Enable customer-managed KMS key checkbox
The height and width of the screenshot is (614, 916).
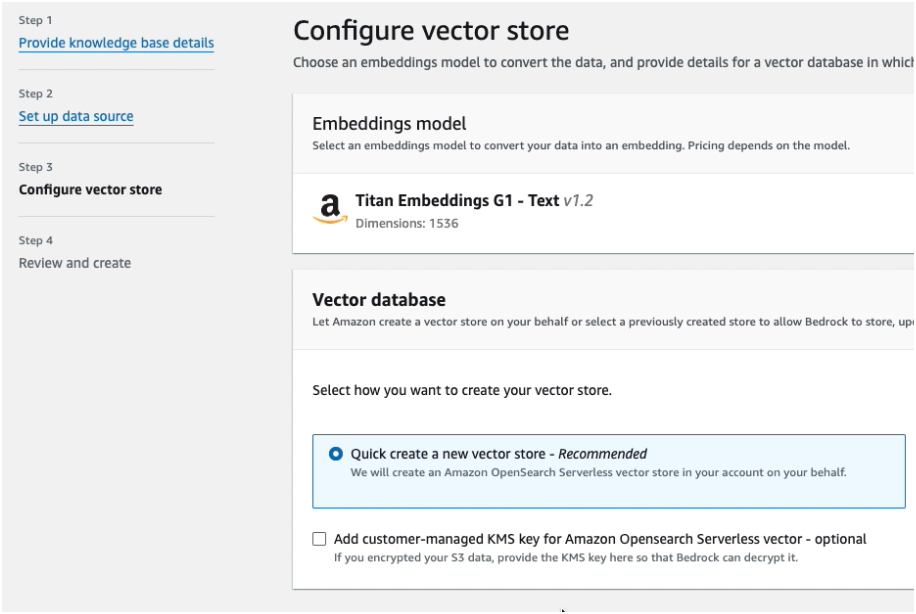tap(319, 539)
